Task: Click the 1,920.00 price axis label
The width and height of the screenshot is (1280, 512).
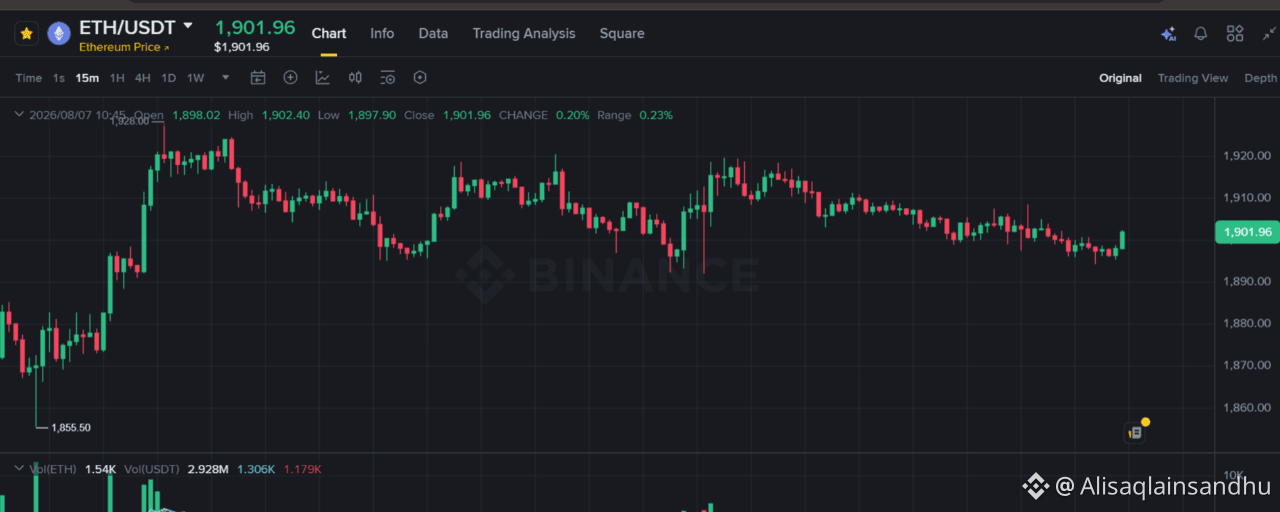Action: (1246, 155)
